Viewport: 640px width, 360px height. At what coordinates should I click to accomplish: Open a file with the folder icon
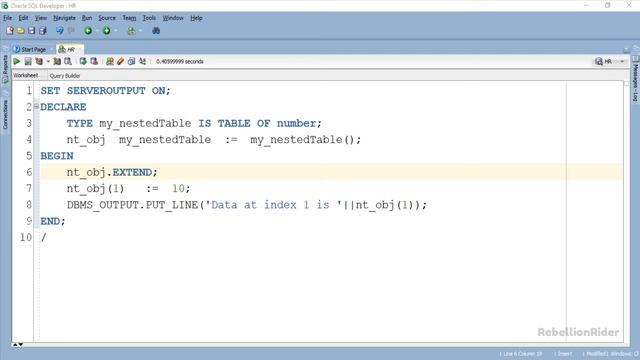coord(21,31)
